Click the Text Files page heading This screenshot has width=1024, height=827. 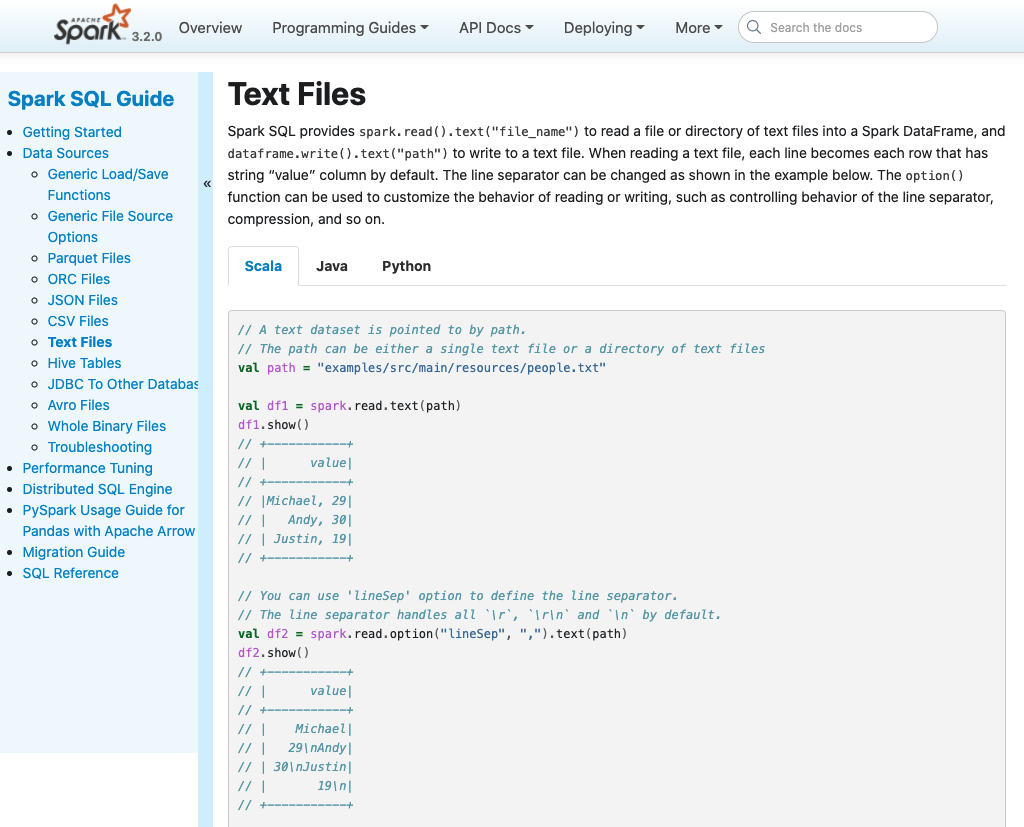point(296,94)
